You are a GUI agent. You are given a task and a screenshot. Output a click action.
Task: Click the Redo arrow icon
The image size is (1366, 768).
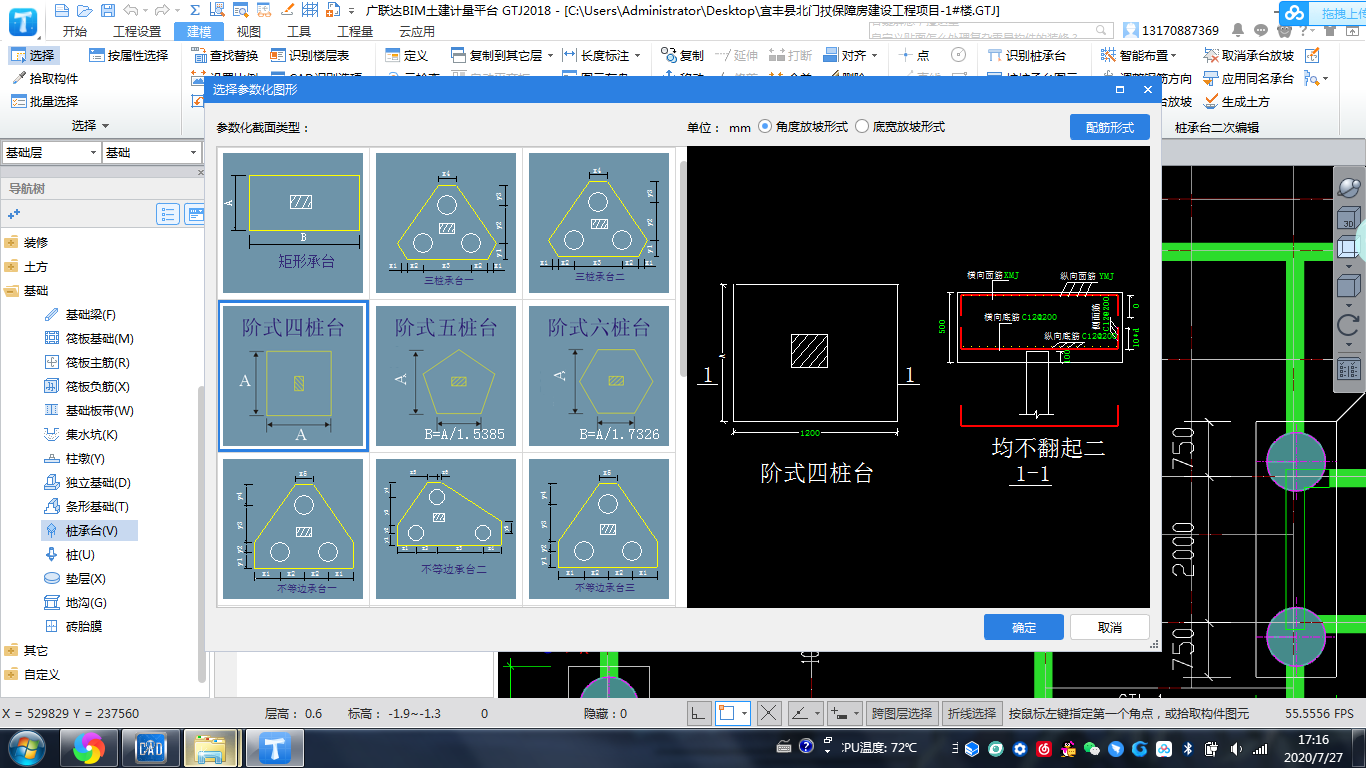(162, 10)
